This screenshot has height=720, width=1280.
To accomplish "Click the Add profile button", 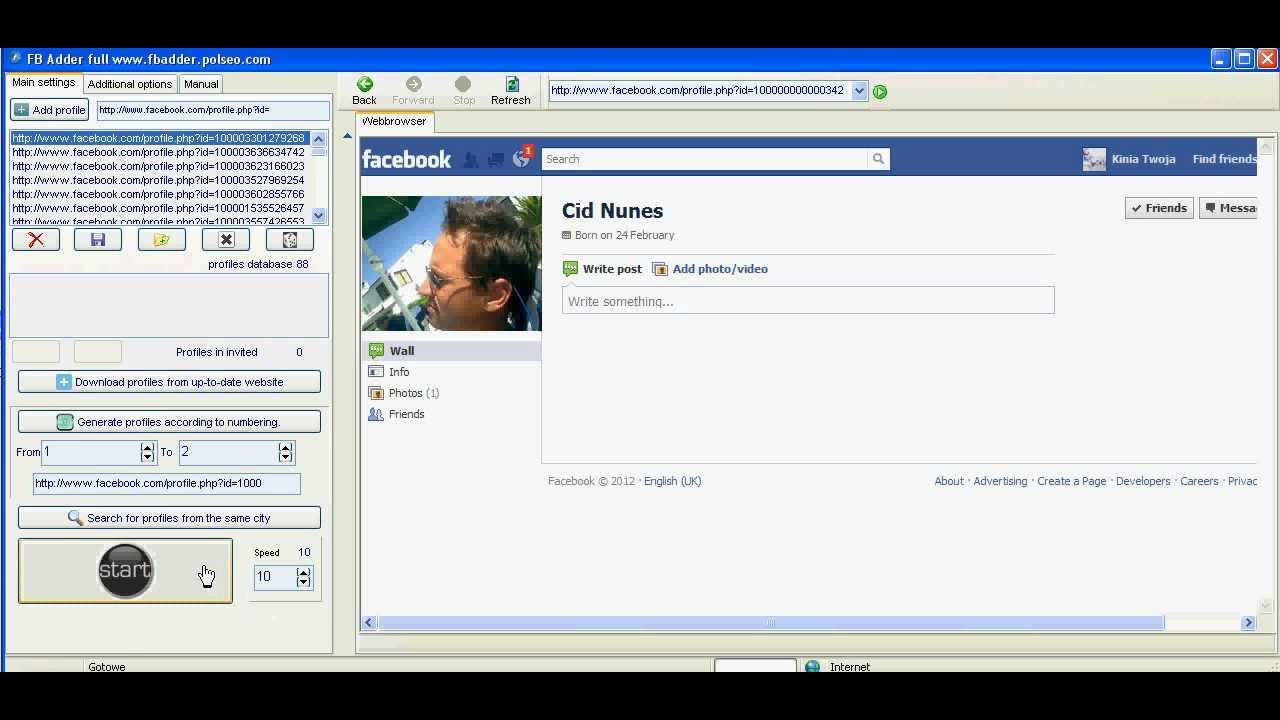I will 50,110.
